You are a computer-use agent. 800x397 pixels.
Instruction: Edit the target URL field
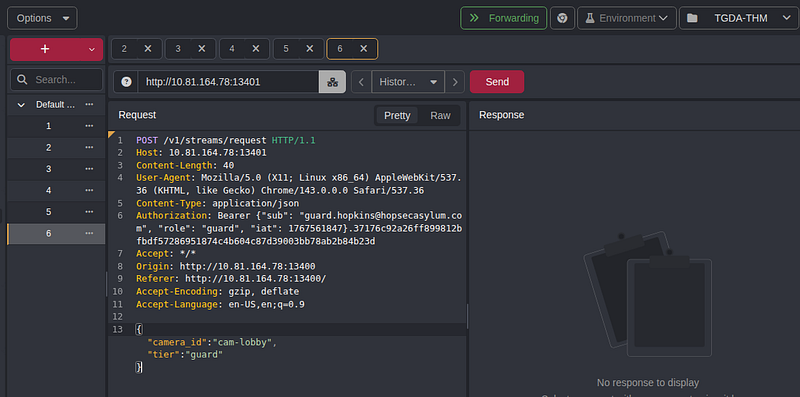[228, 82]
